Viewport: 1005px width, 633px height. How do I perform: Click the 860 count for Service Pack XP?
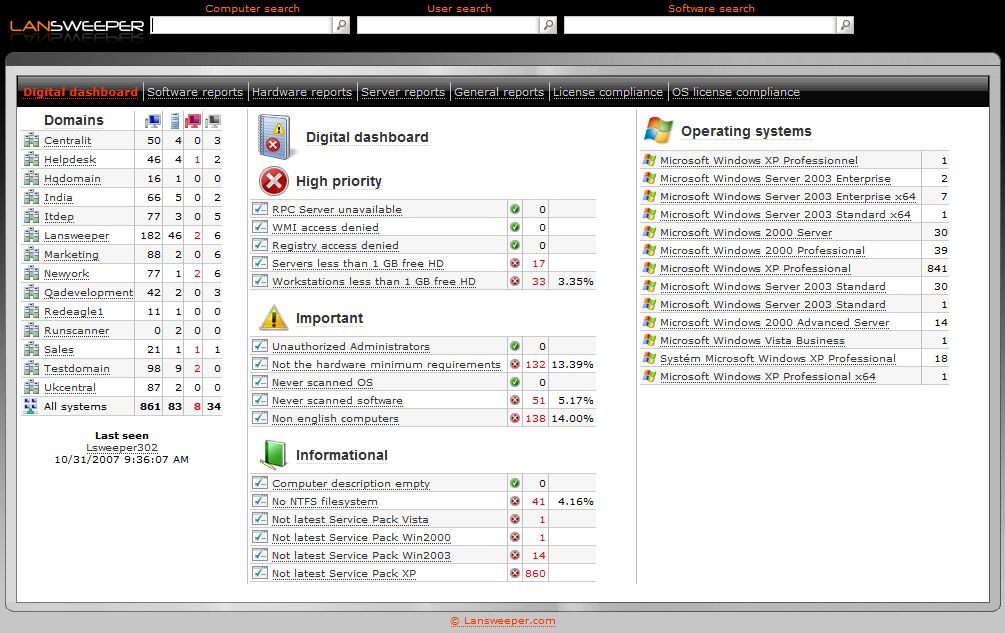click(535, 573)
